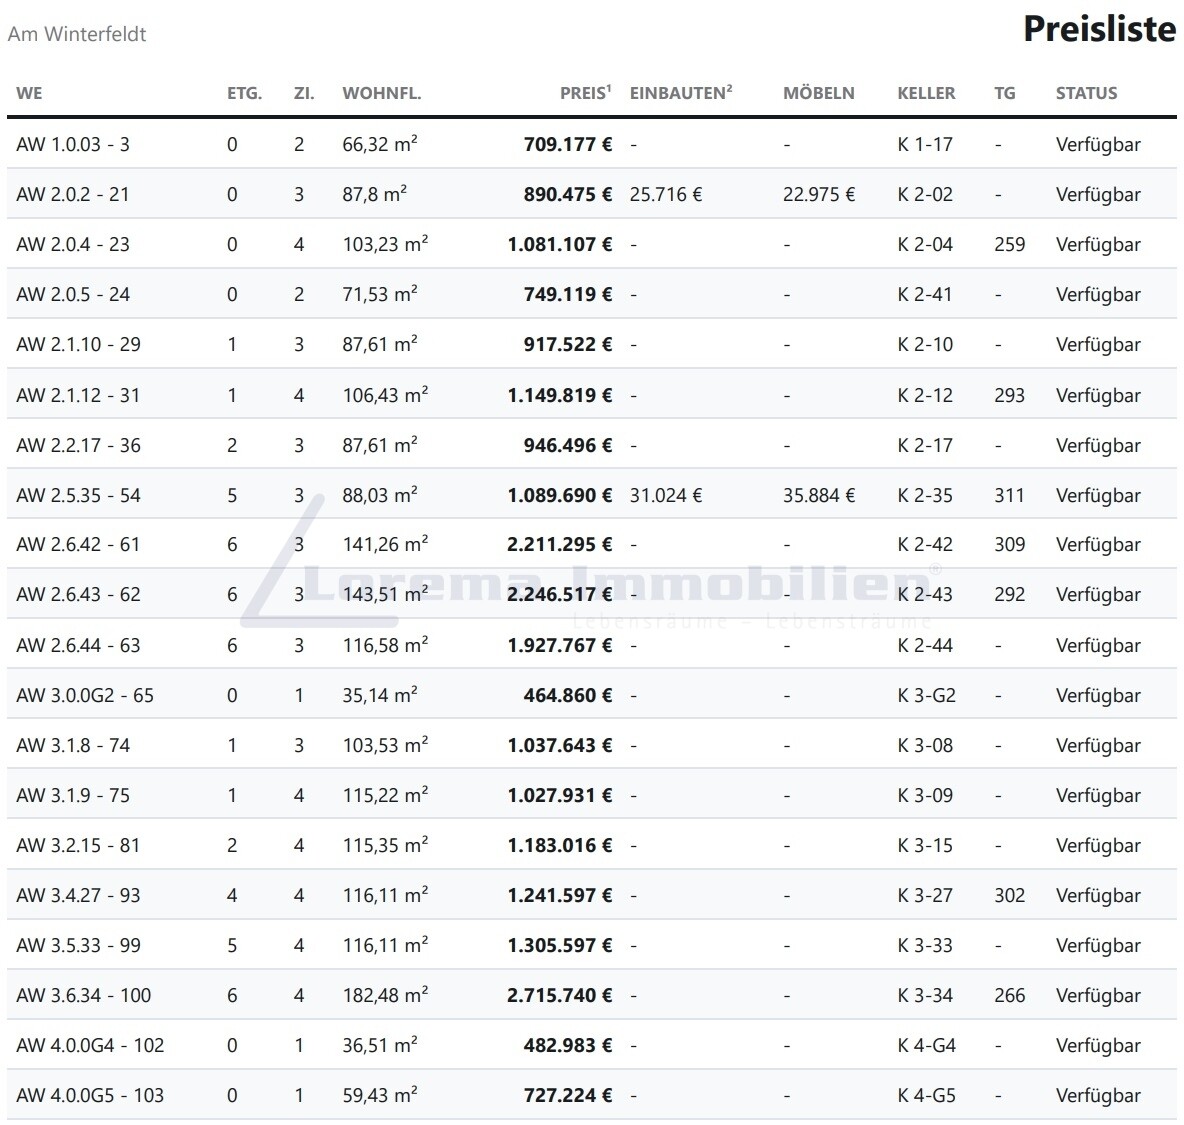Click price 1.927.767 €
The image size is (1184, 1125).
pyautogui.click(x=560, y=646)
